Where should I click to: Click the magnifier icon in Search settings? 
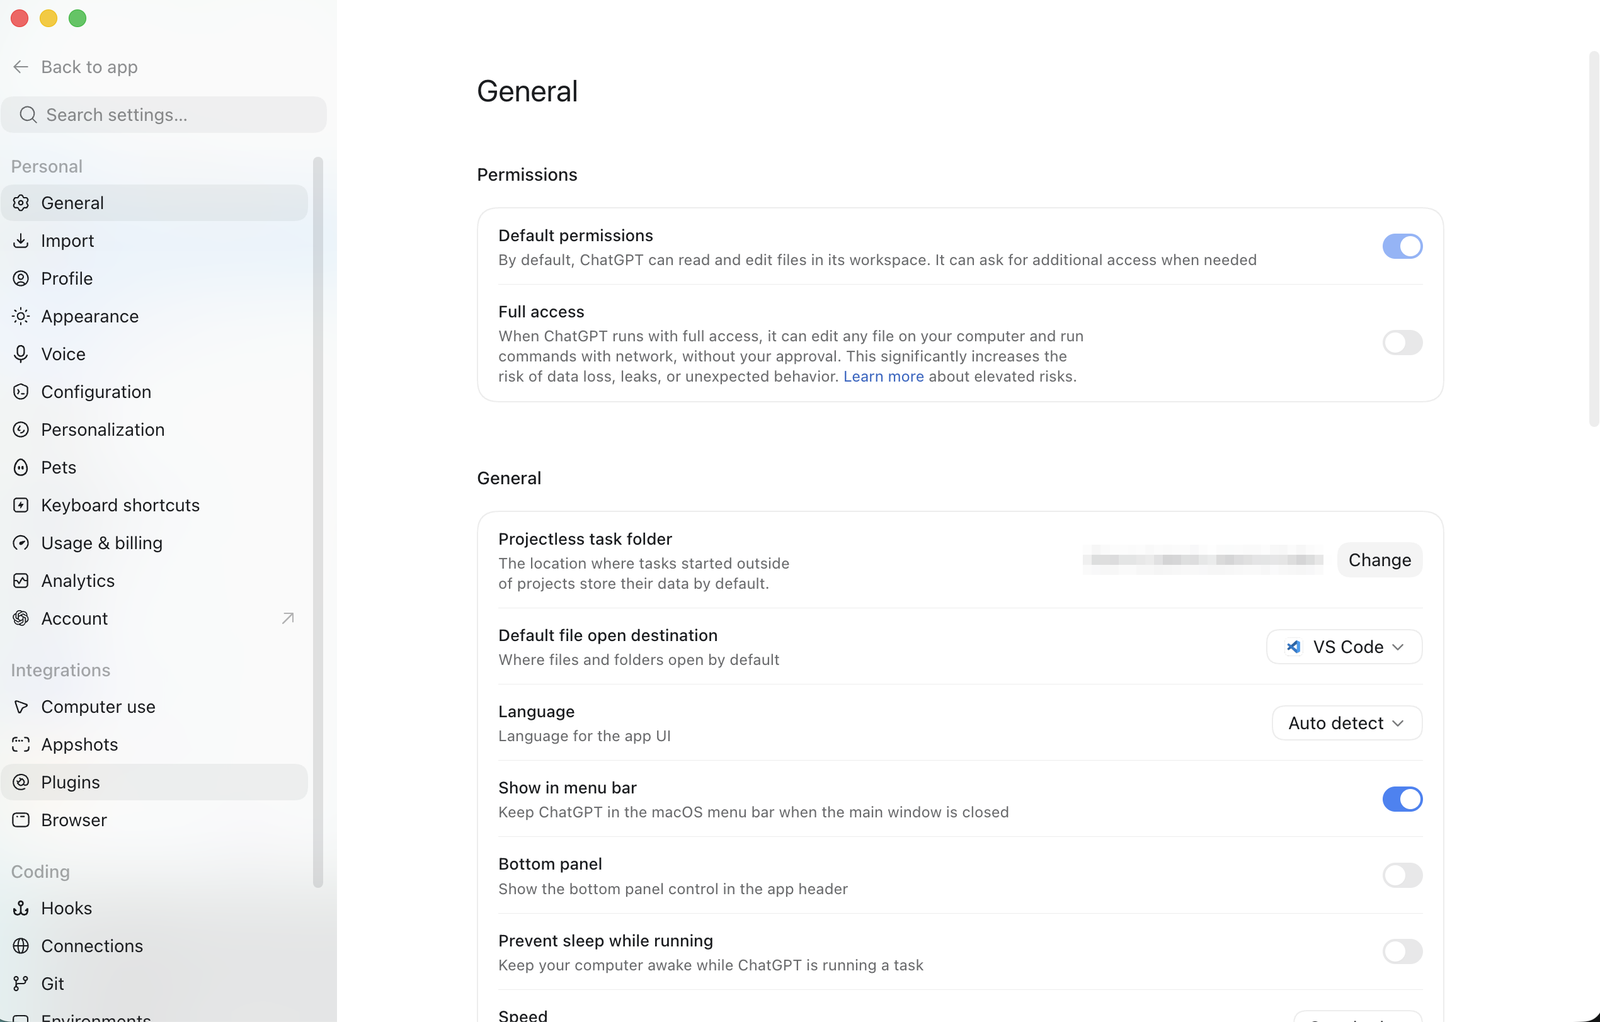(28, 115)
